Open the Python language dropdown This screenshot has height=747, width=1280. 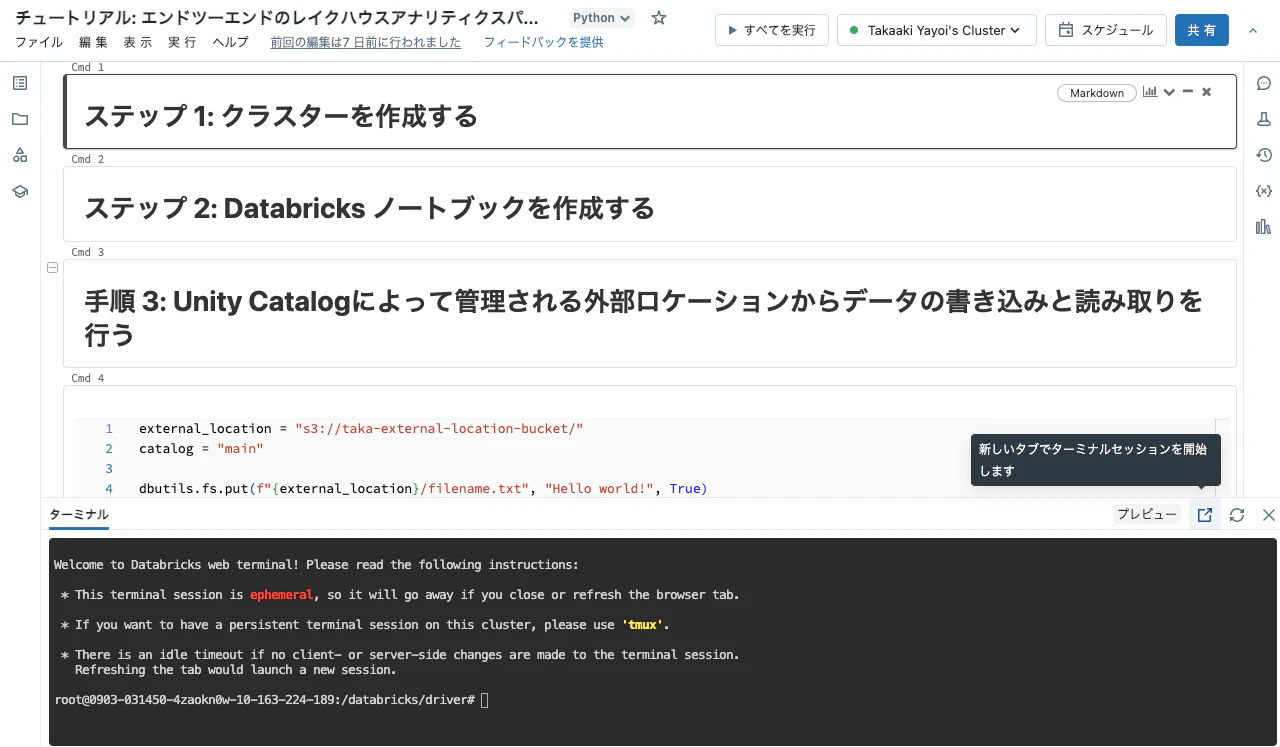pos(602,18)
